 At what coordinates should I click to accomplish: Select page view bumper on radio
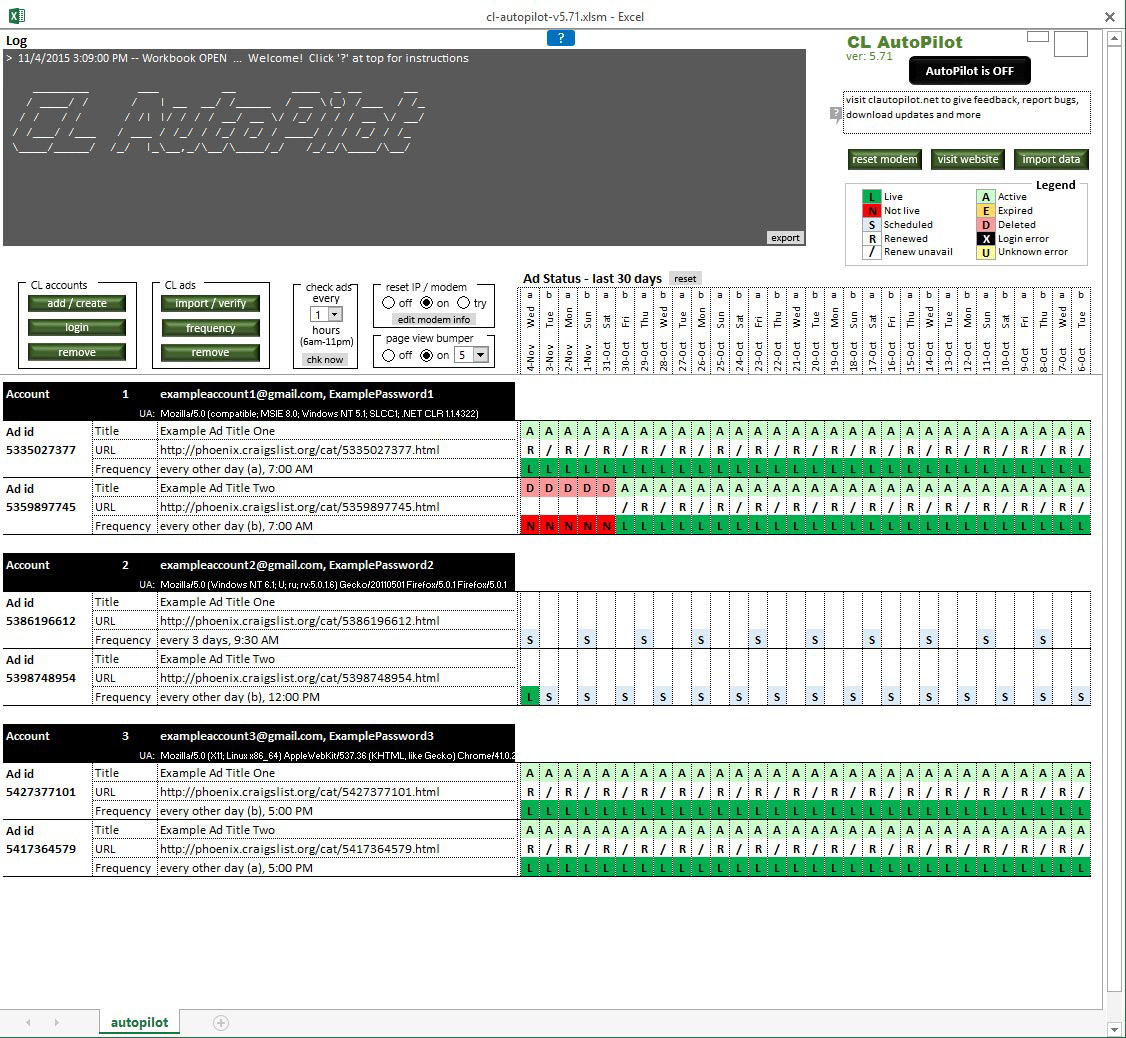tap(427, 355)
